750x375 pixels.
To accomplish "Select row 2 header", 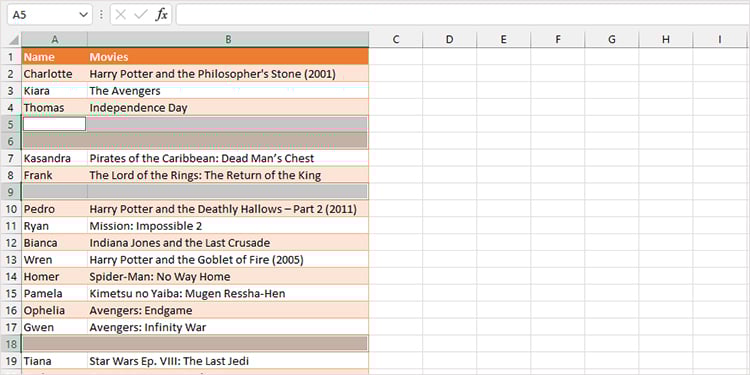I will tap(11, 74).
